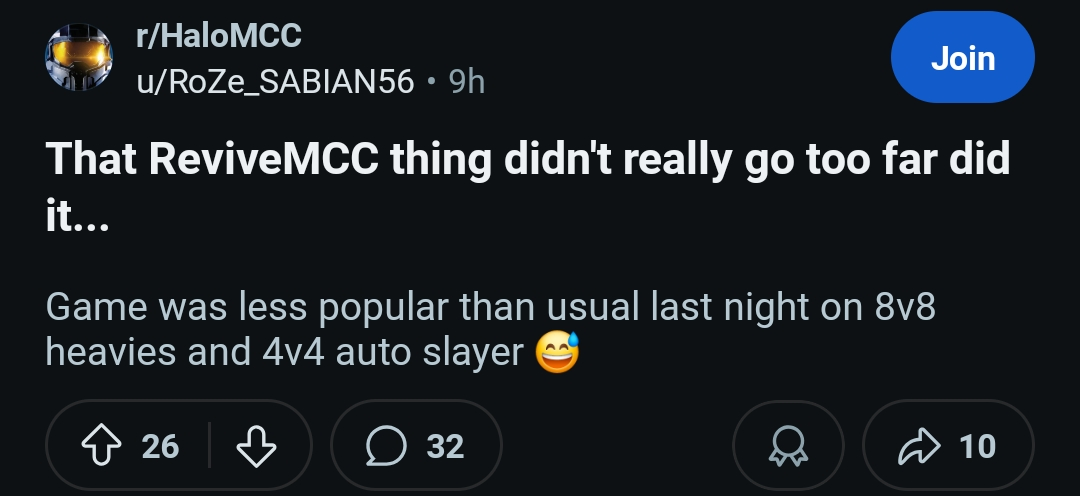1080x496 pixels.
Task: Open the HaloMCC subreddit helmet avatar
Action: point(79,58)
